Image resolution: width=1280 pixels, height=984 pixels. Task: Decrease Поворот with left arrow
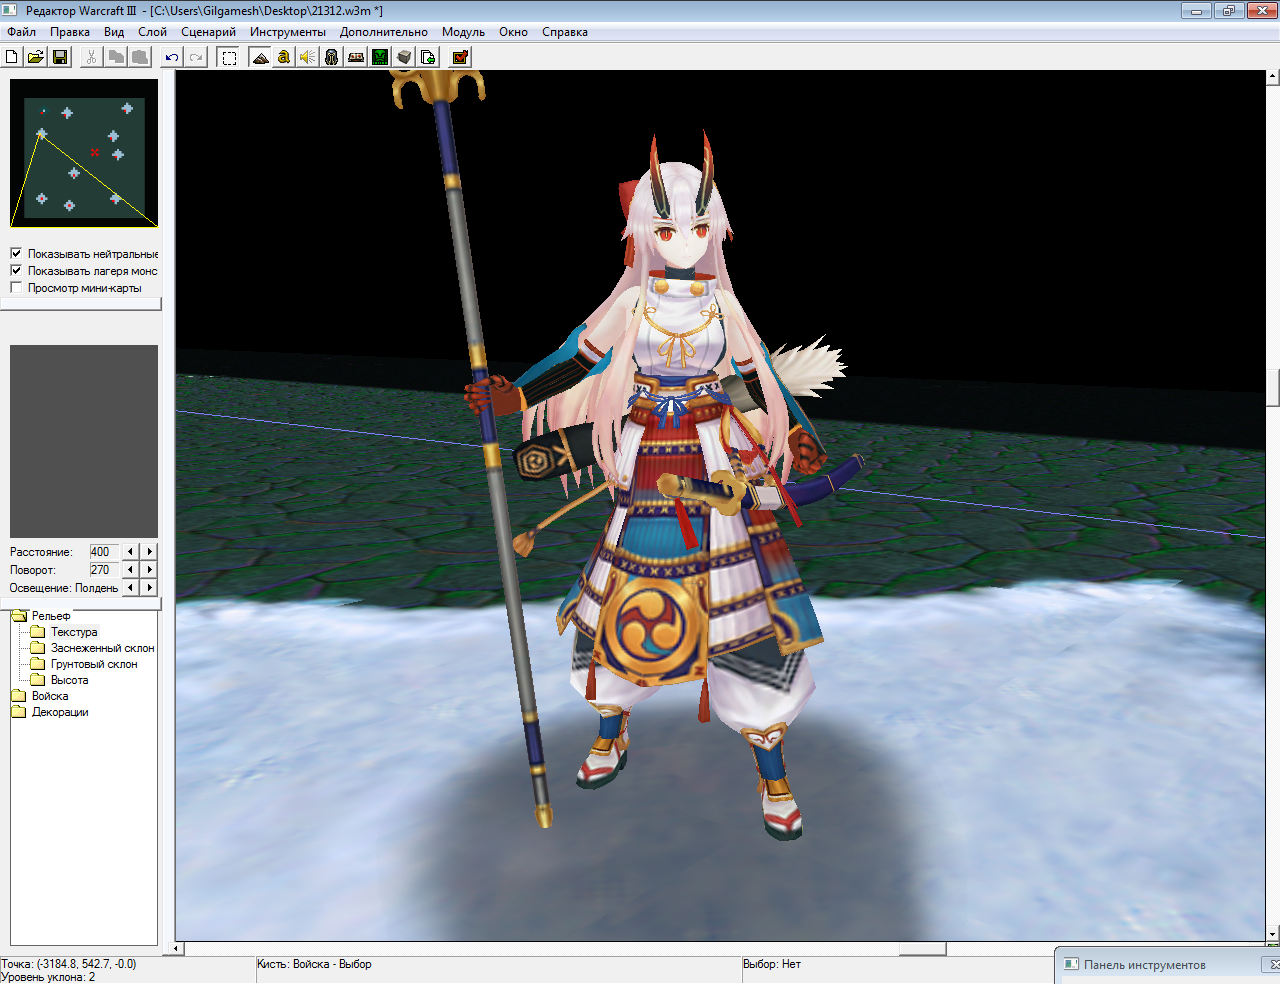130,569
